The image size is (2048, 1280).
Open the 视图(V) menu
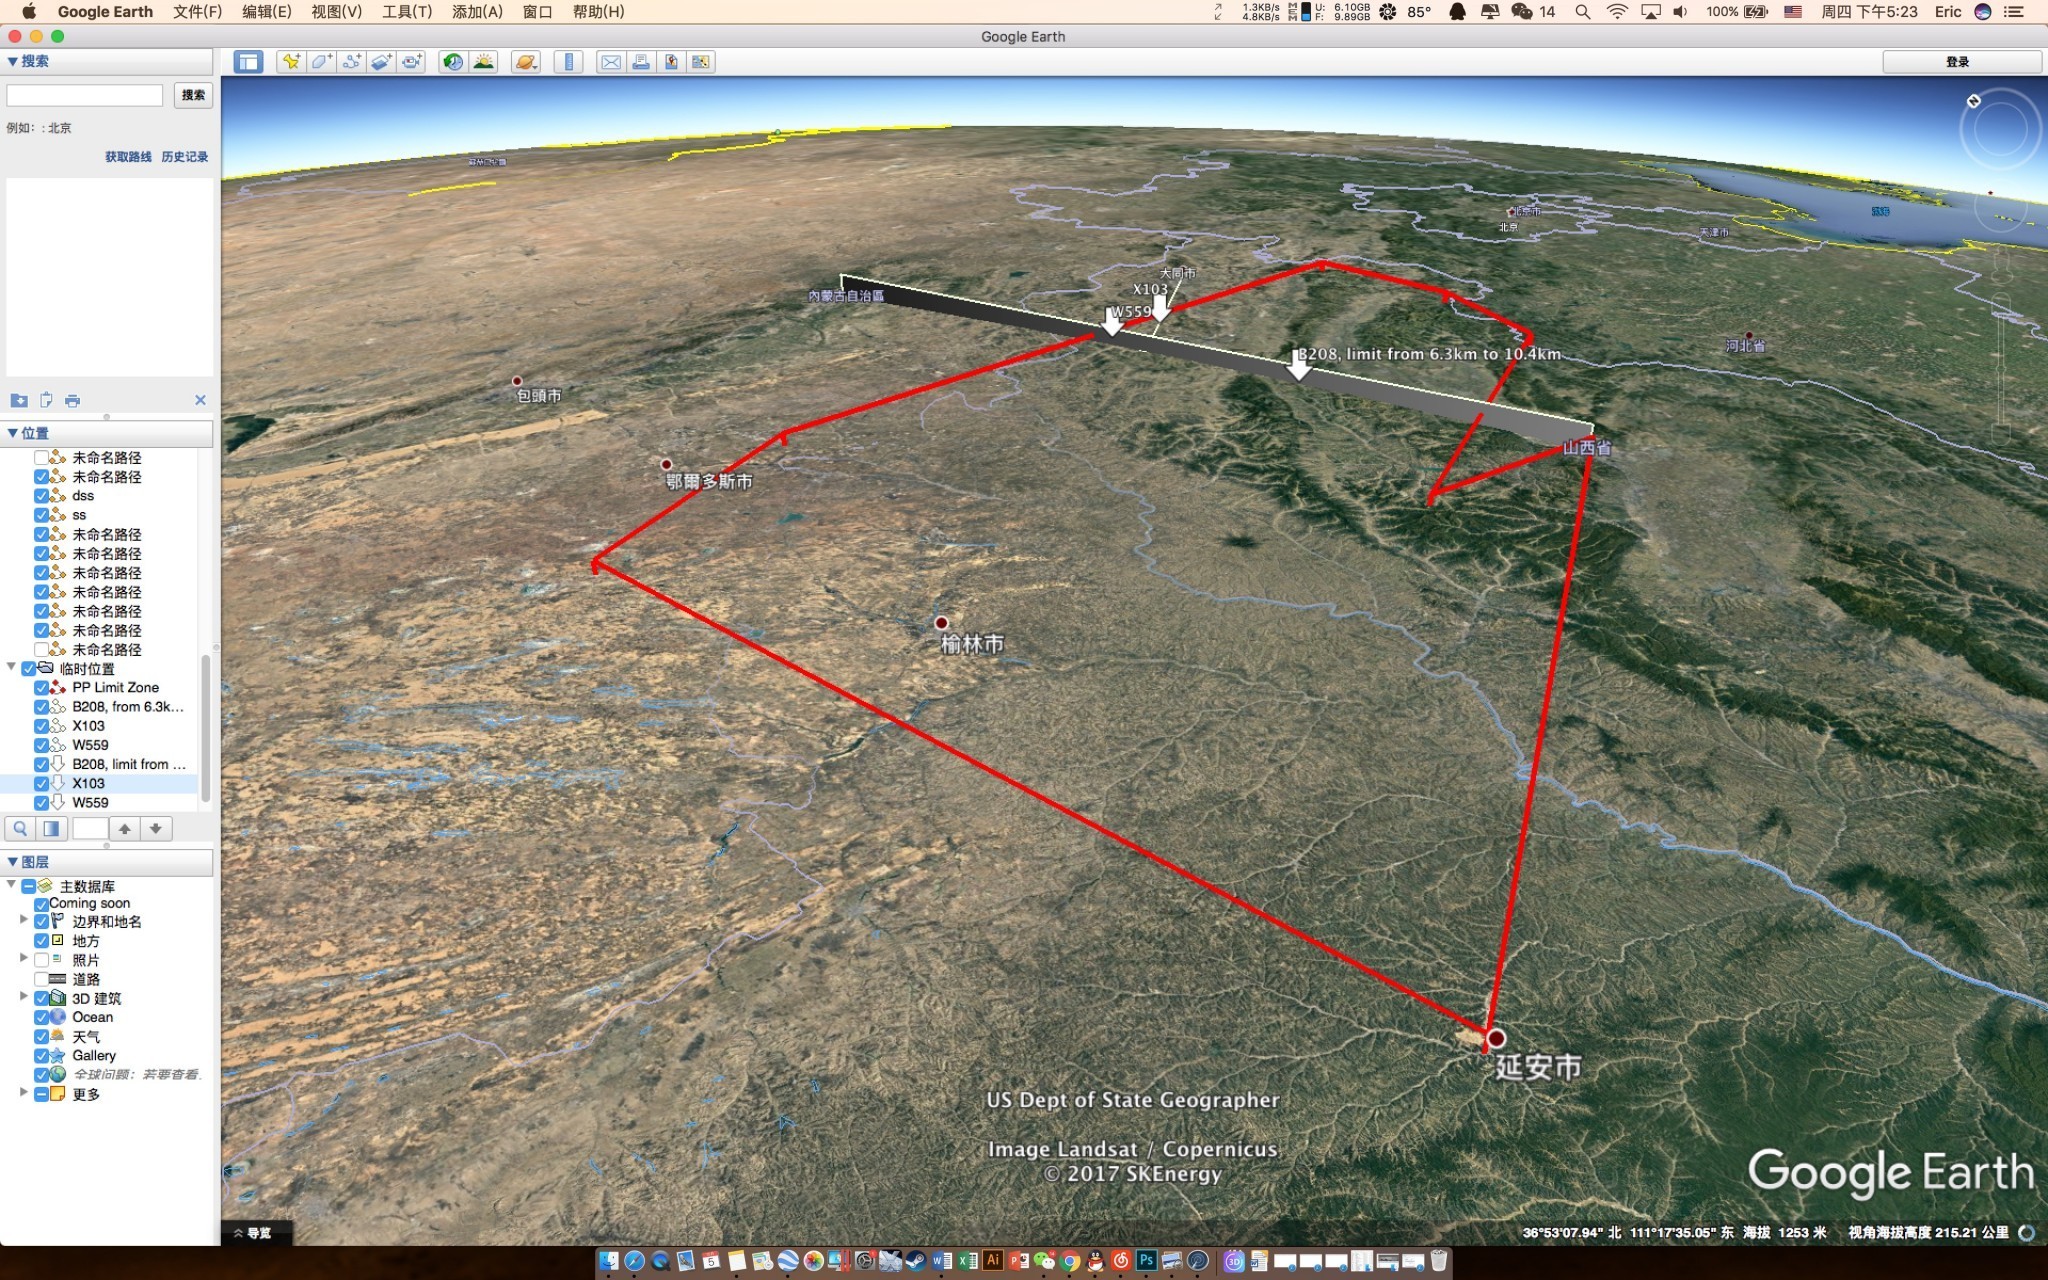336,12
